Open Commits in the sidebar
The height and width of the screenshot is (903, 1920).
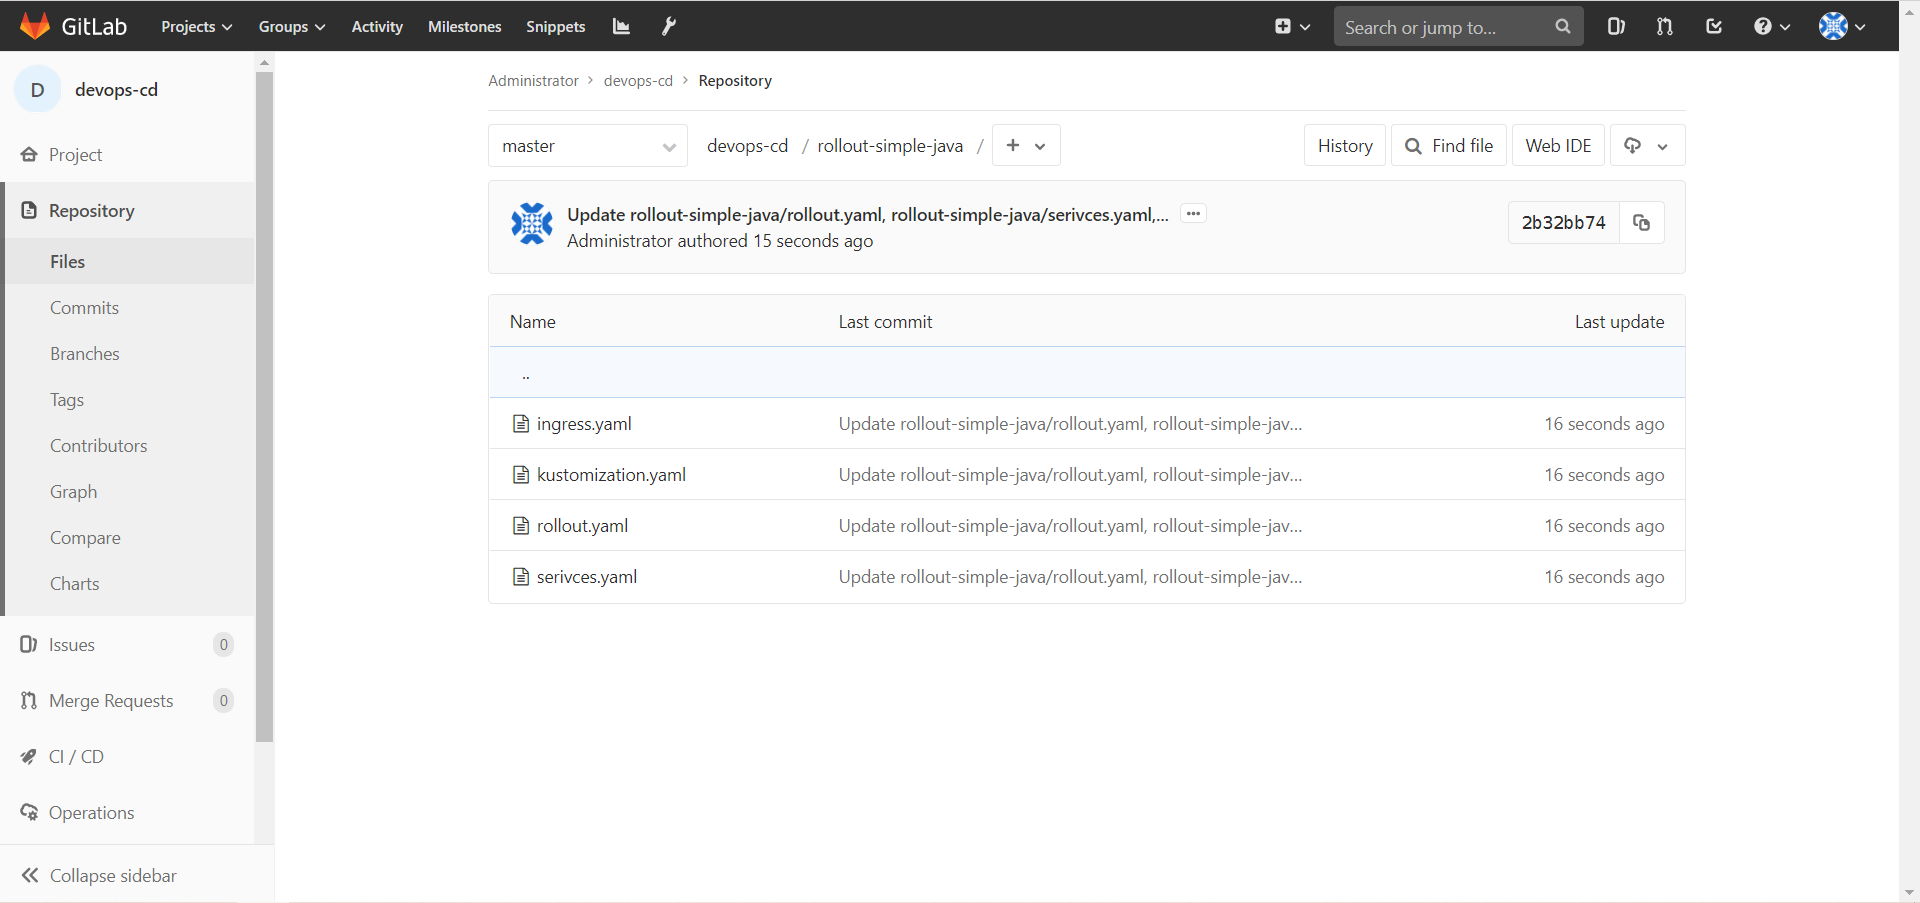(x=85, y=308)
